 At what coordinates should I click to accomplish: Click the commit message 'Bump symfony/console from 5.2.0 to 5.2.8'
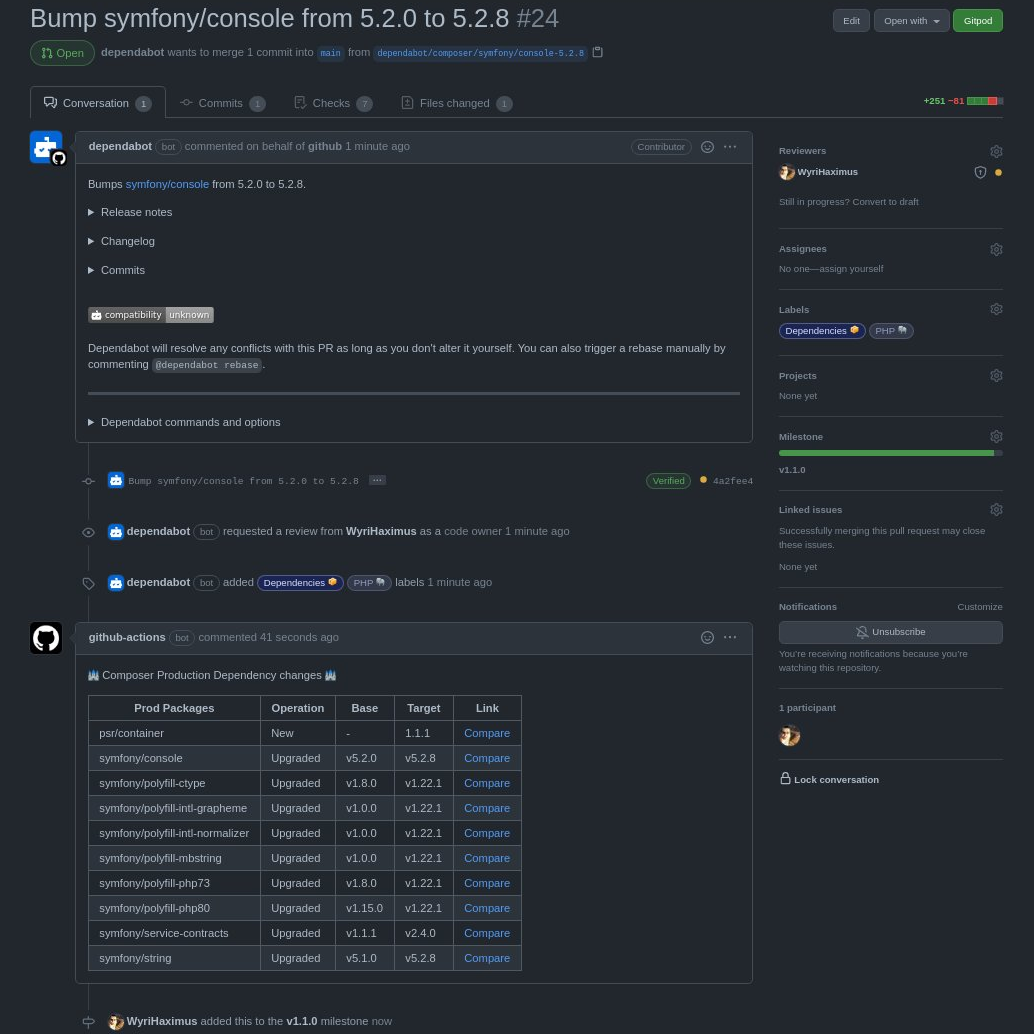[x=243, y=481]
